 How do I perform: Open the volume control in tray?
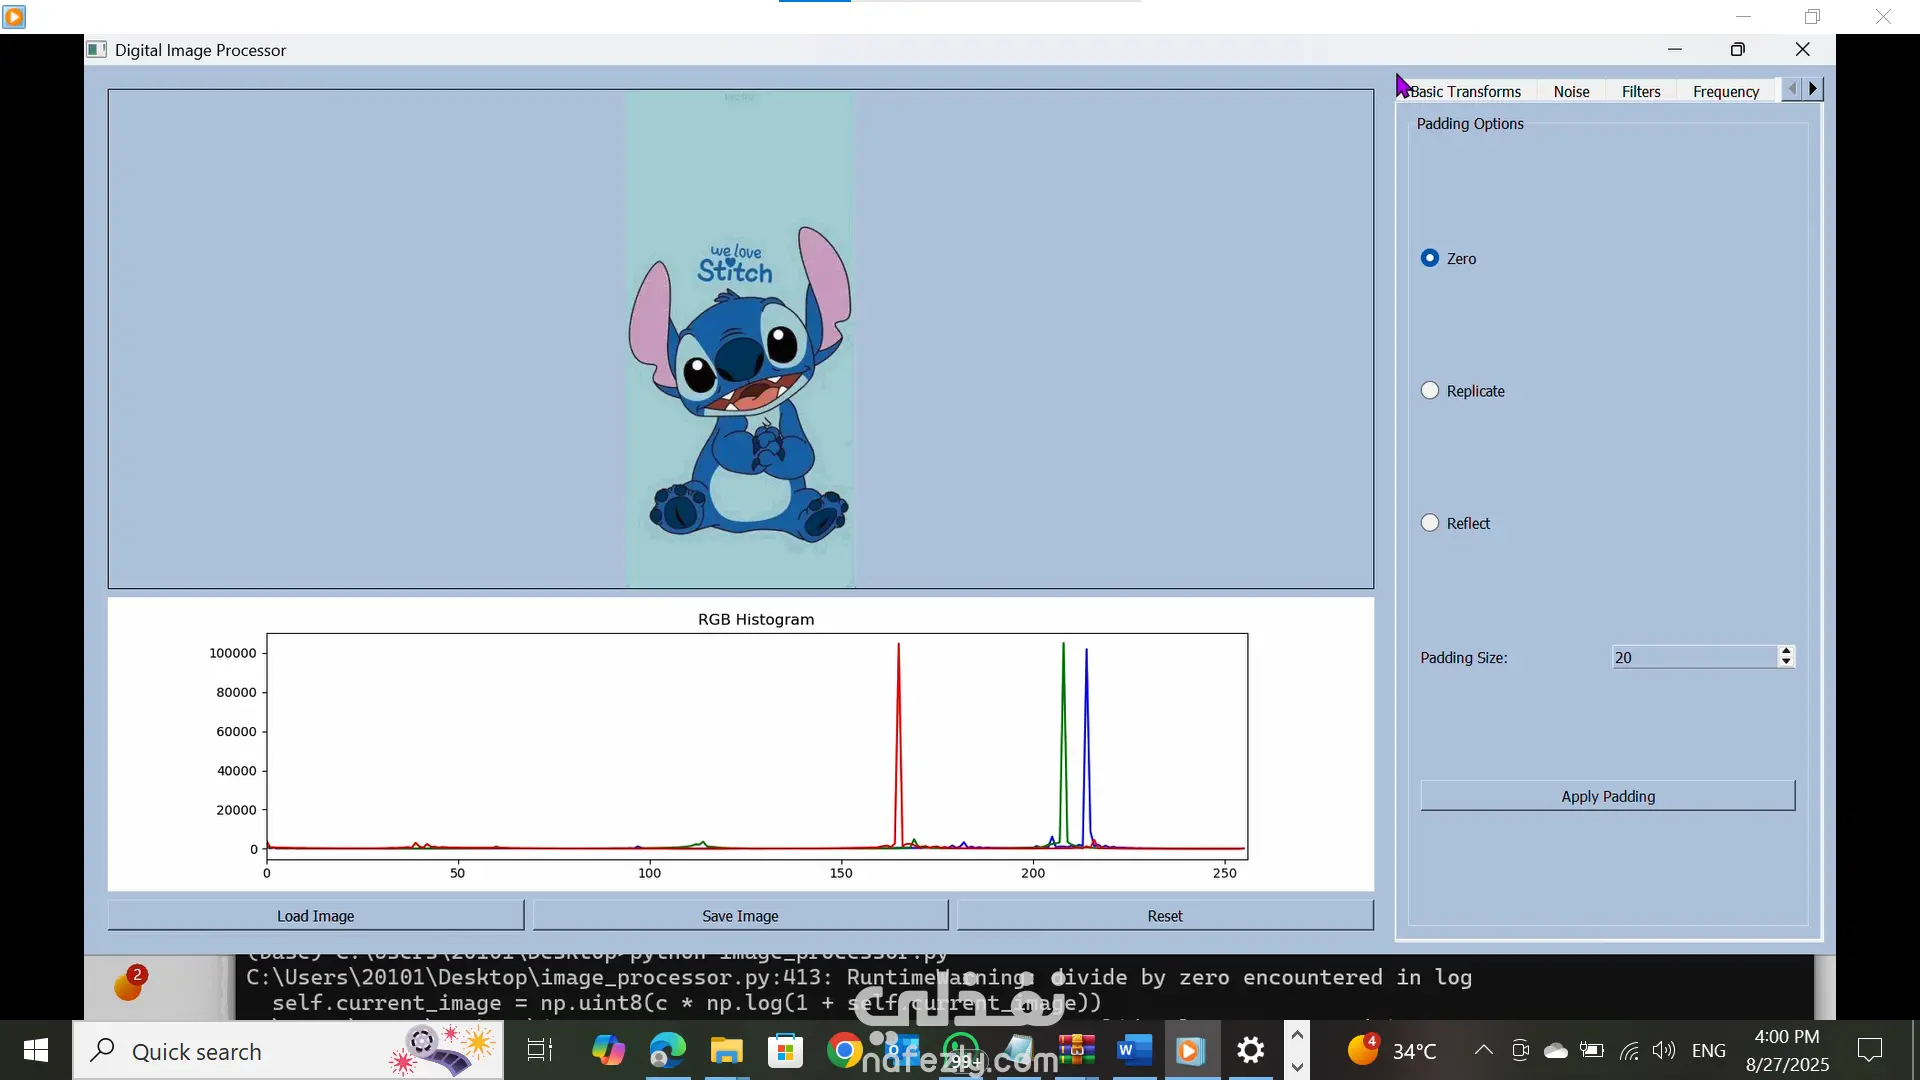click(1663, 1050)
